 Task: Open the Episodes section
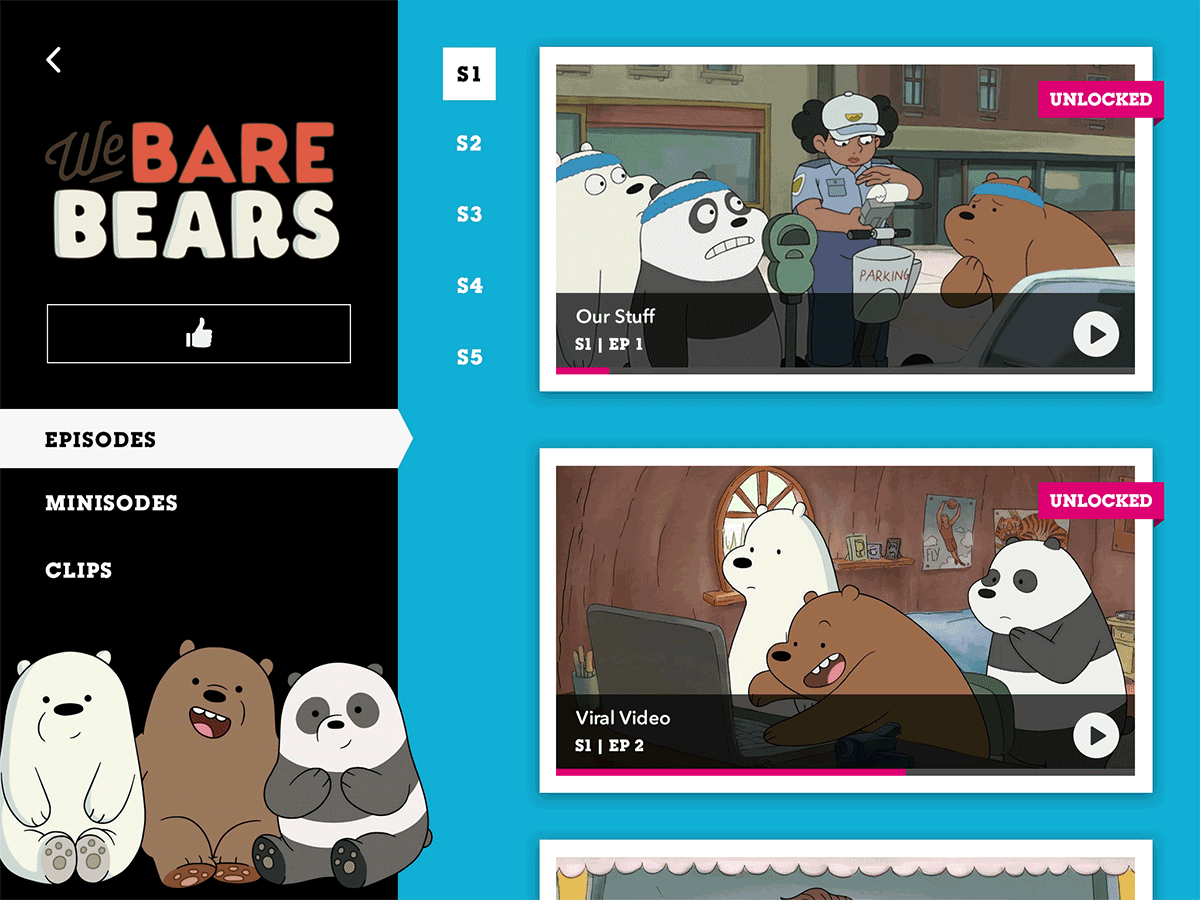coord(205,439)
